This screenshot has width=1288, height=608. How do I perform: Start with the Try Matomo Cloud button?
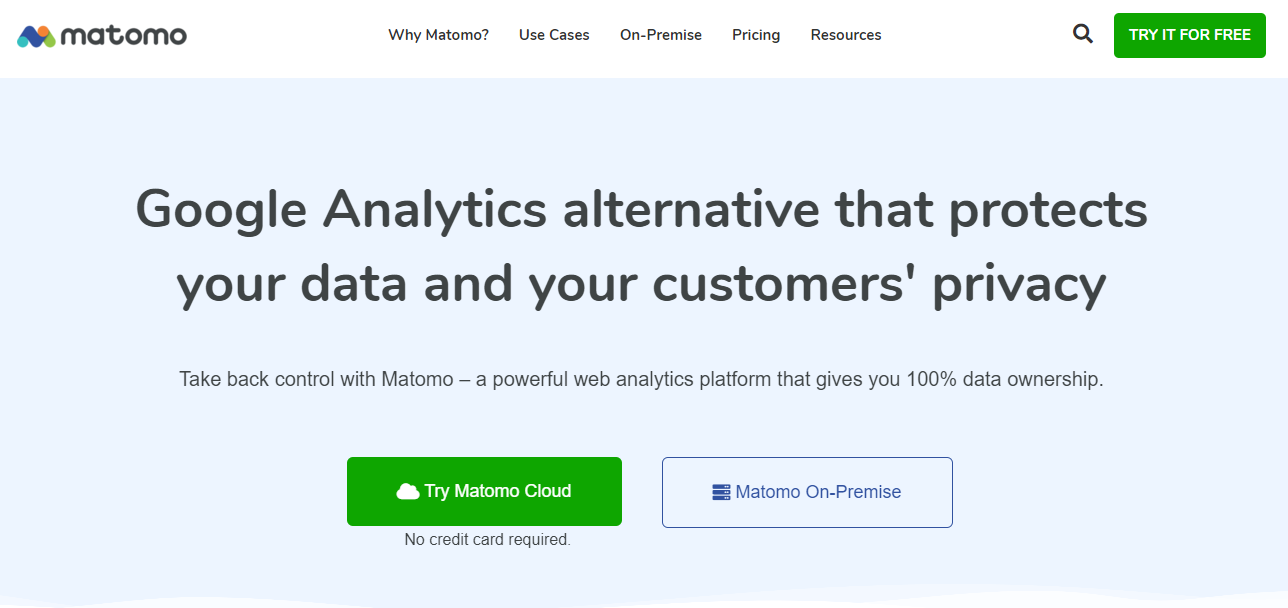pyautogui.click(x=484, y=491)
